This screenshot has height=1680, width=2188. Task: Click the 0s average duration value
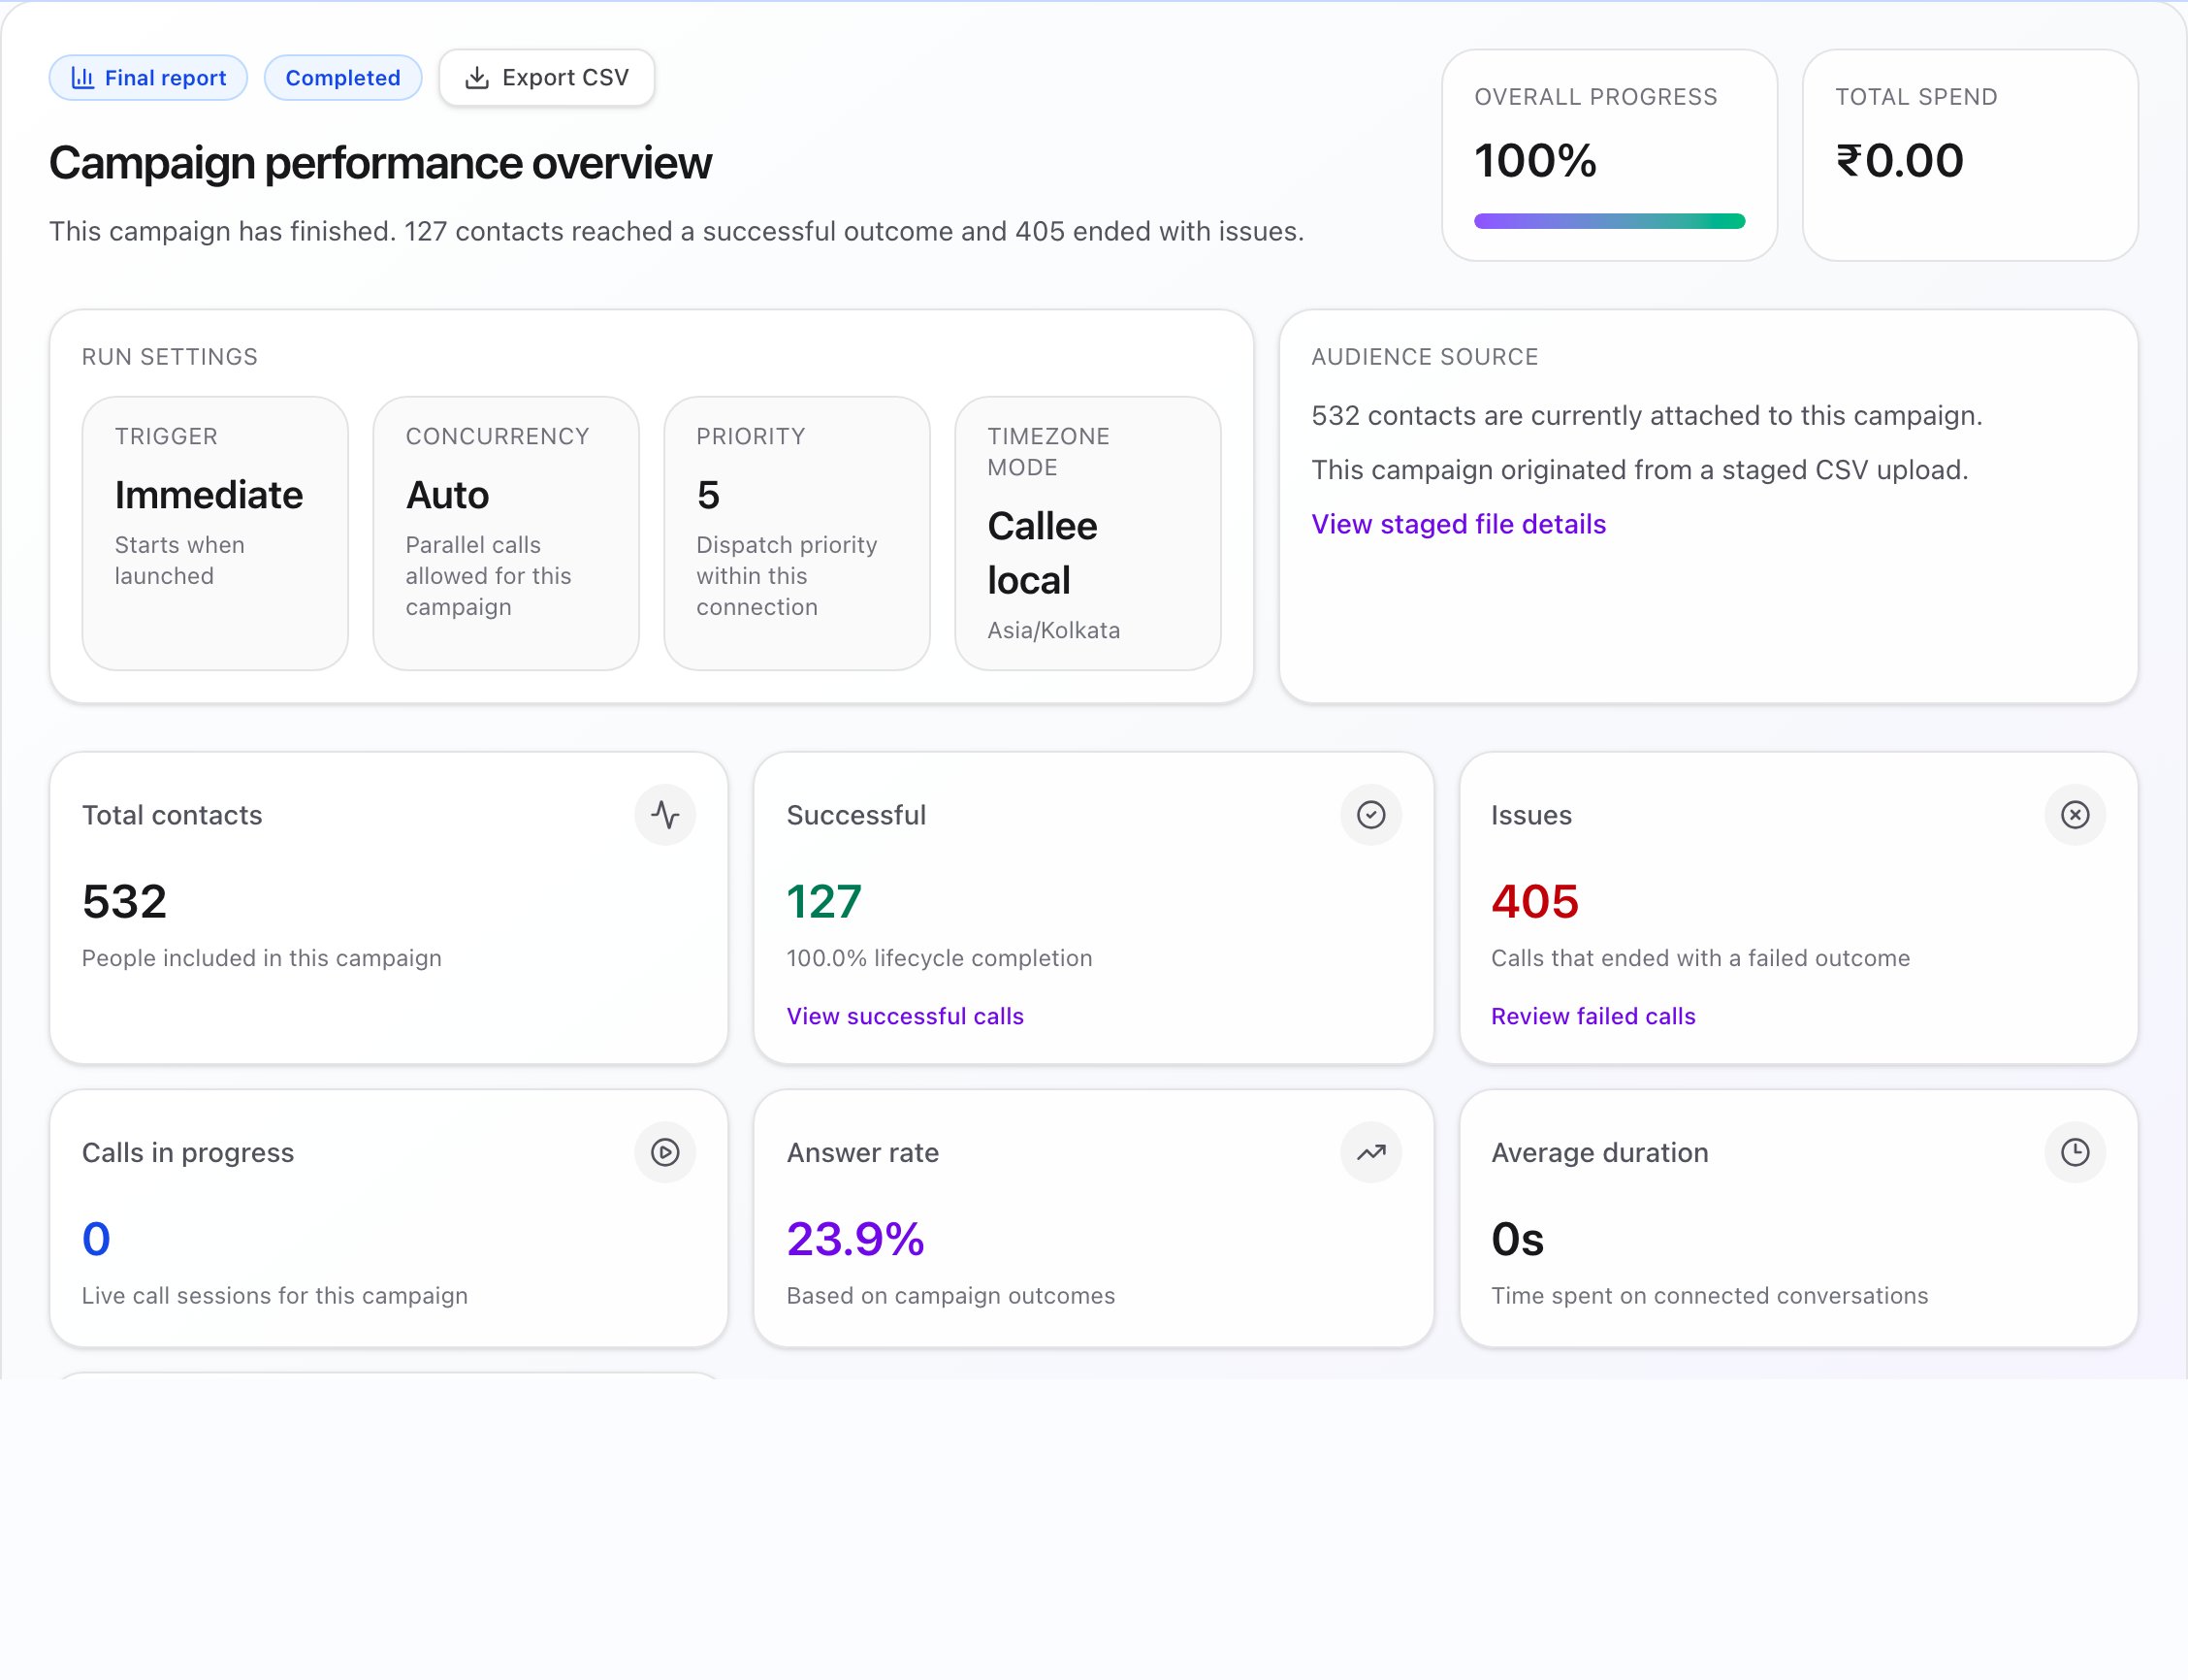[1517, 1239]
